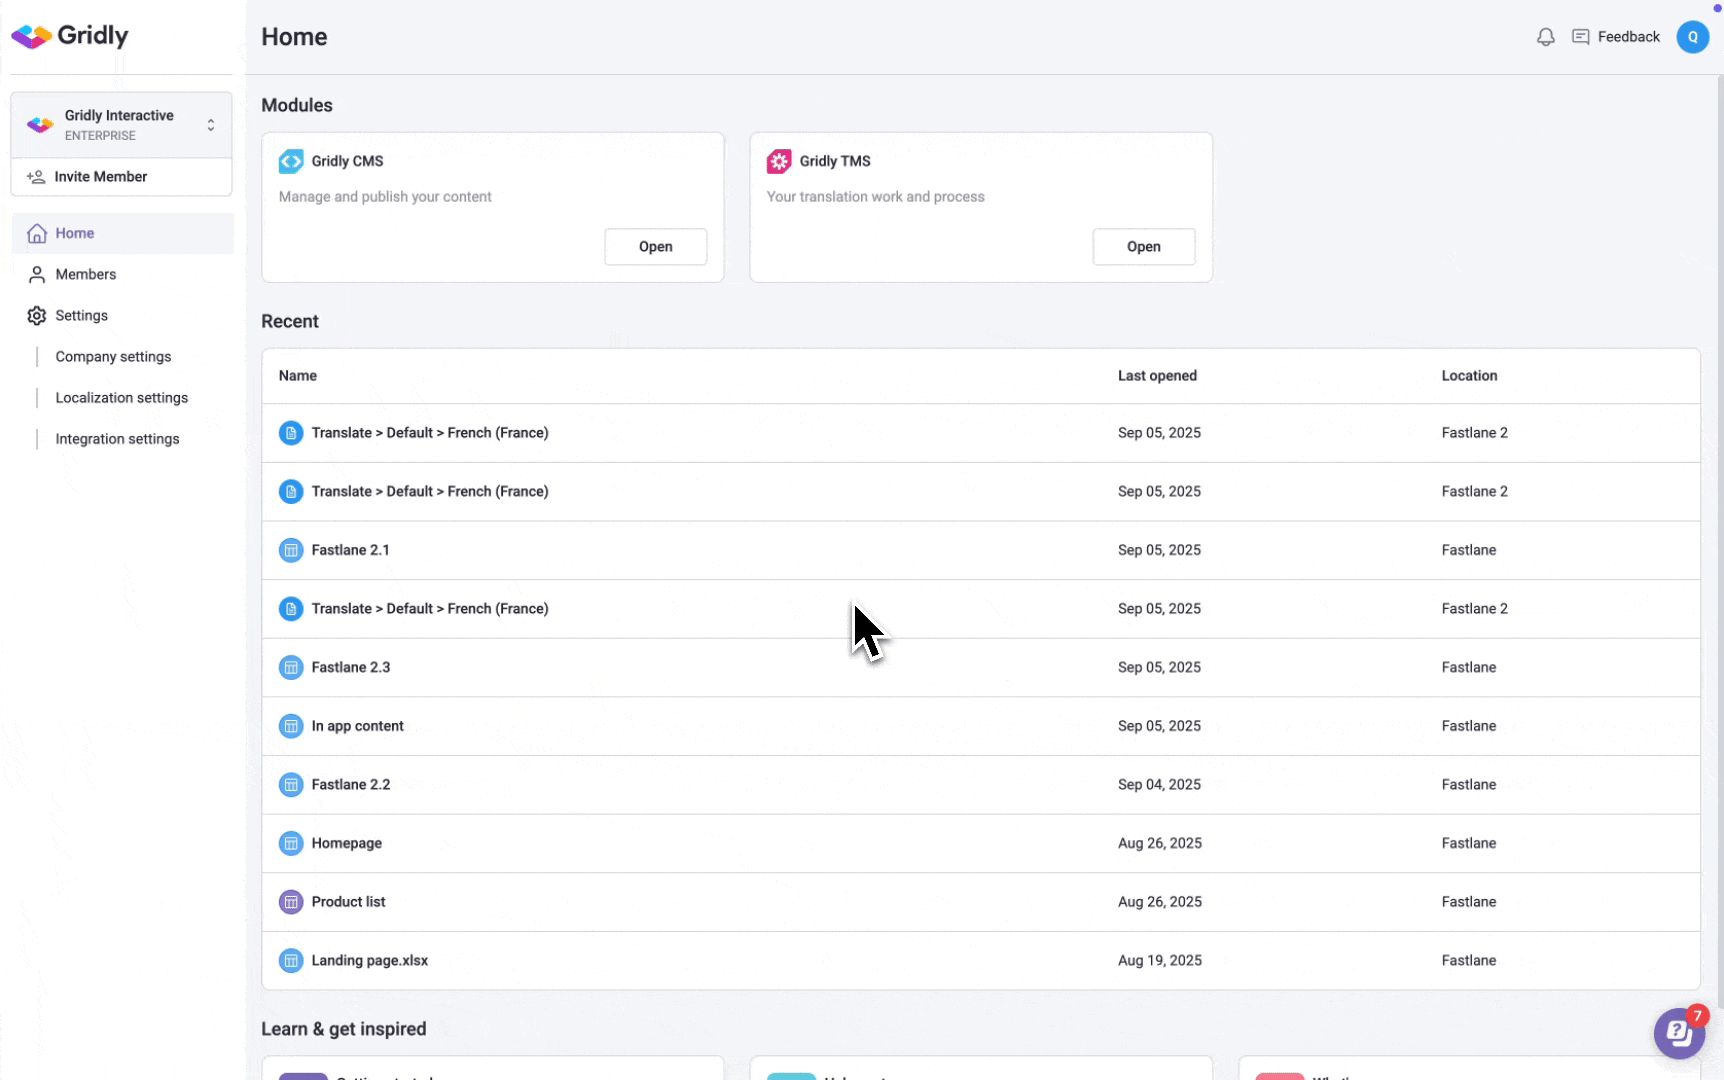Click the Members person icon

tap(37, 274)
